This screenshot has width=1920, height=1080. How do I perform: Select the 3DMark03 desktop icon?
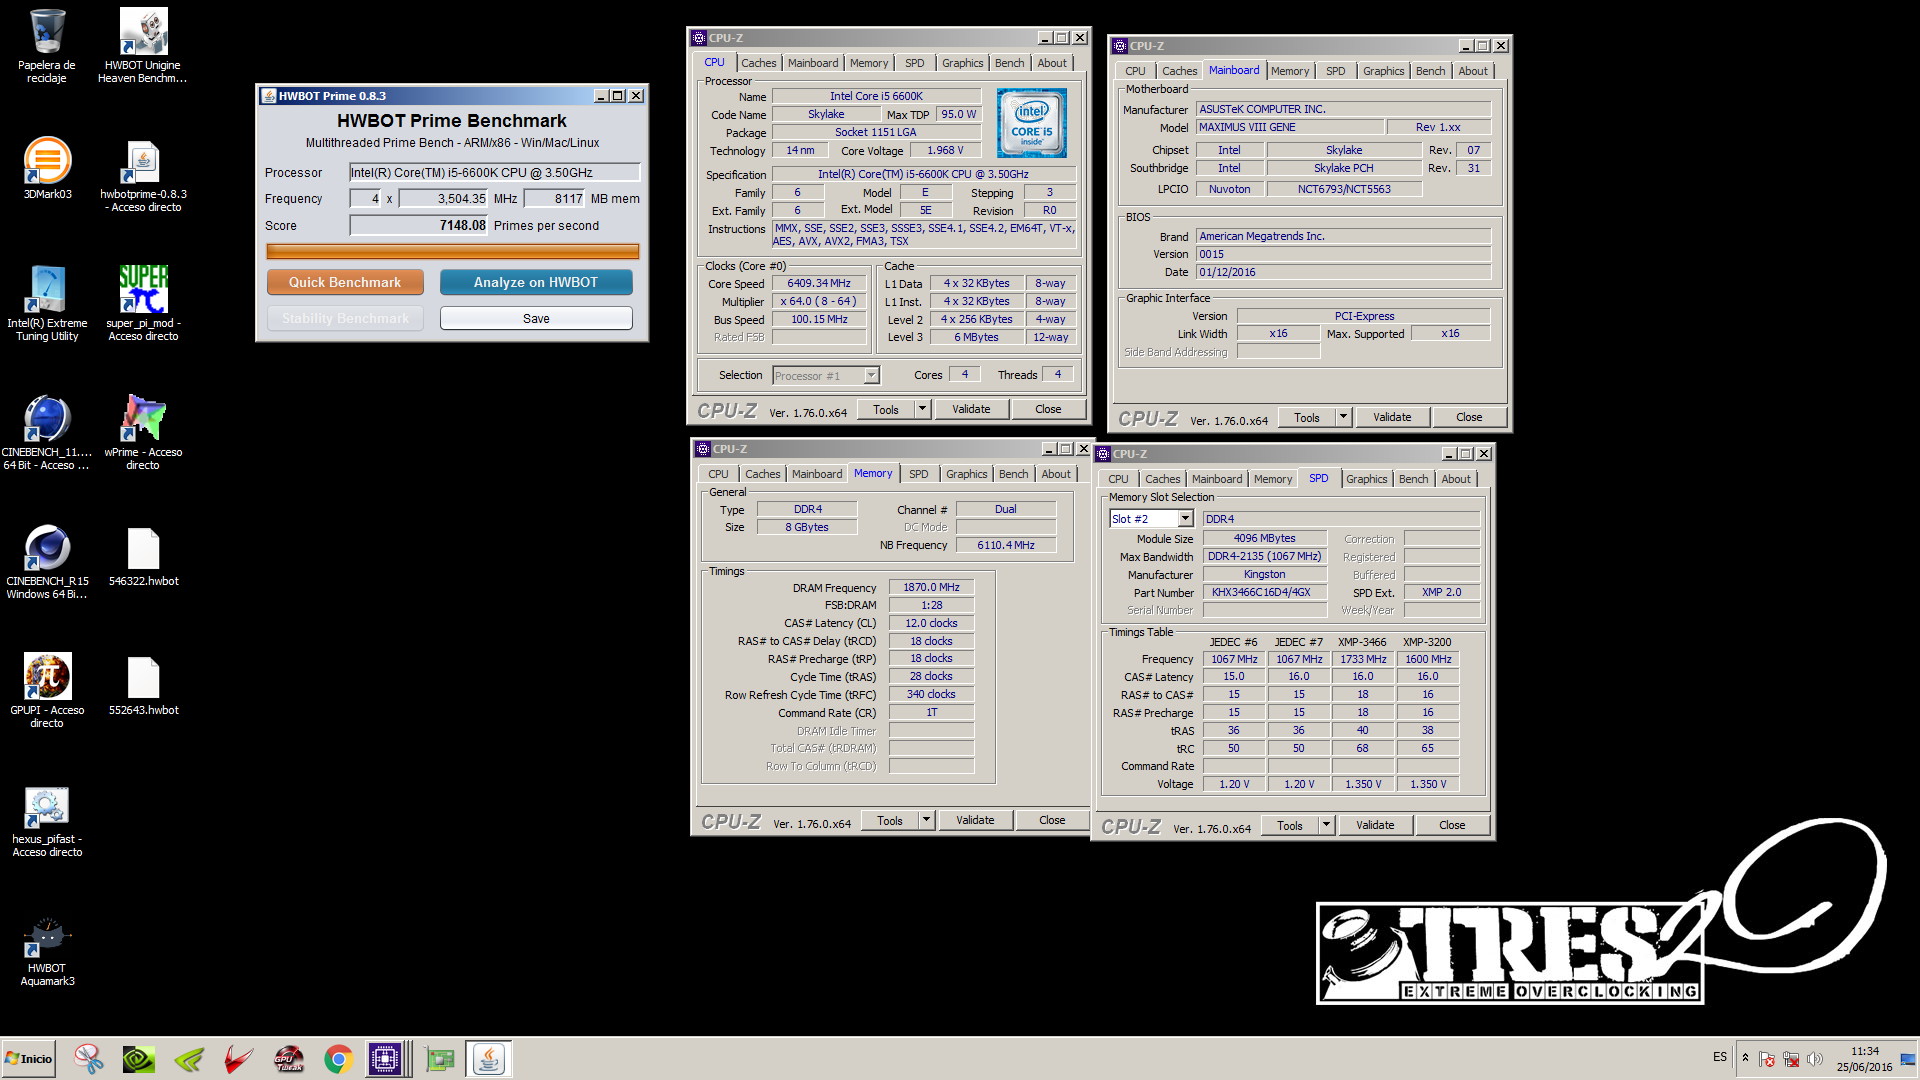[x=47, y=168]
